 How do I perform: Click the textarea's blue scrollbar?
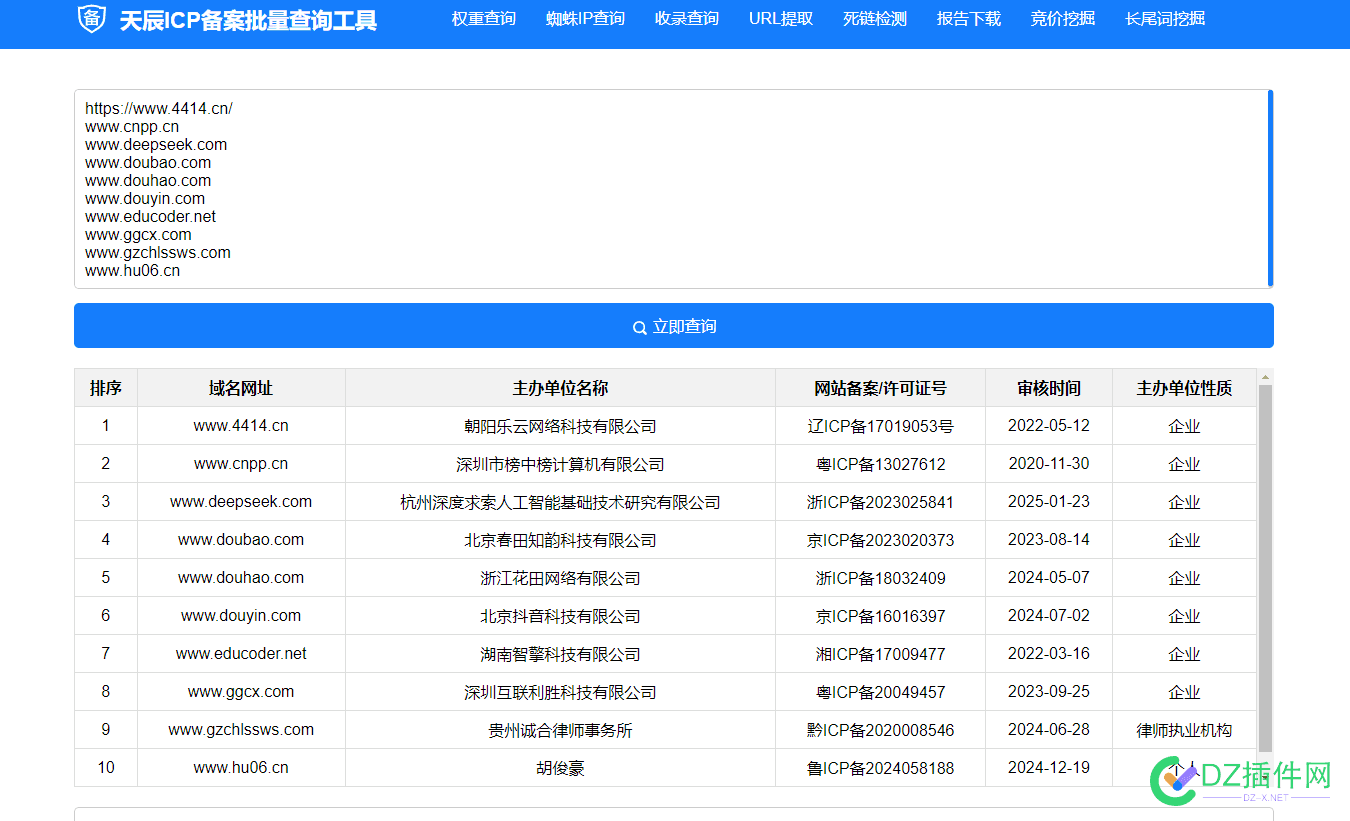(x=1270, y=188)
